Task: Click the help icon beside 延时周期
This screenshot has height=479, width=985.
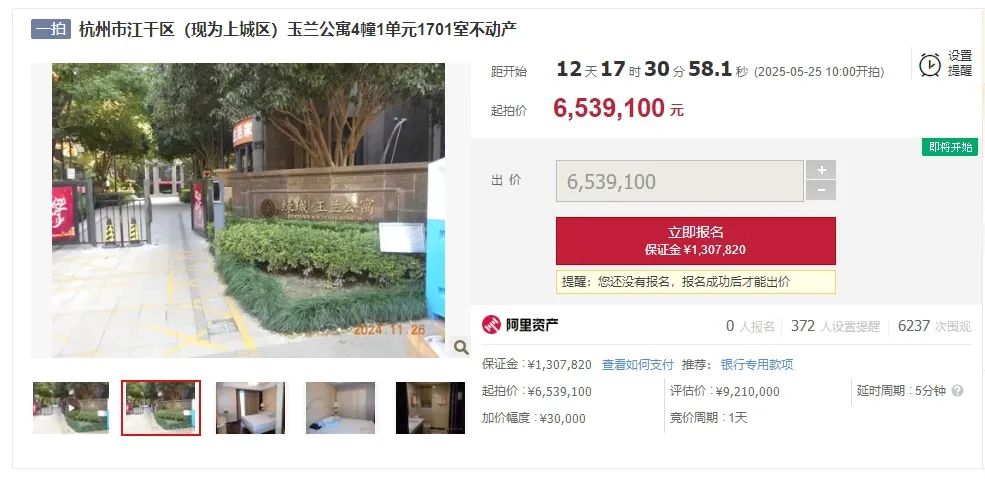Action: click(957, 391)
